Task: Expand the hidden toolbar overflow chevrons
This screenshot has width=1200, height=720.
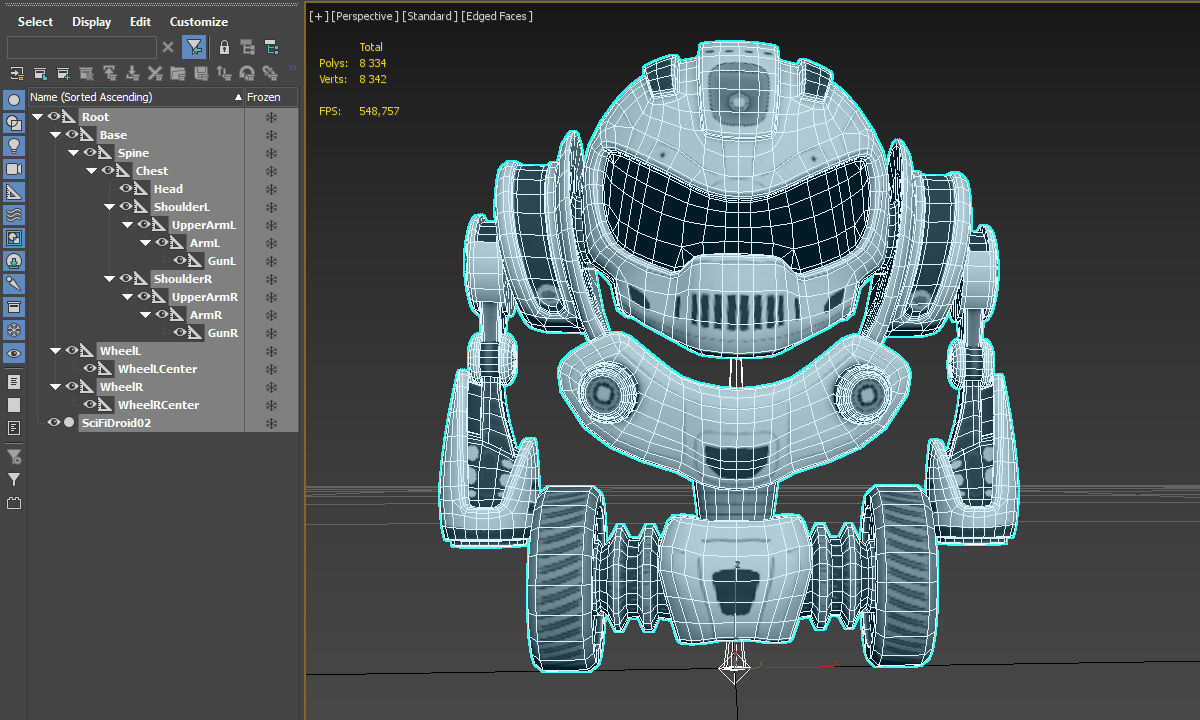Action: [292, 69]
